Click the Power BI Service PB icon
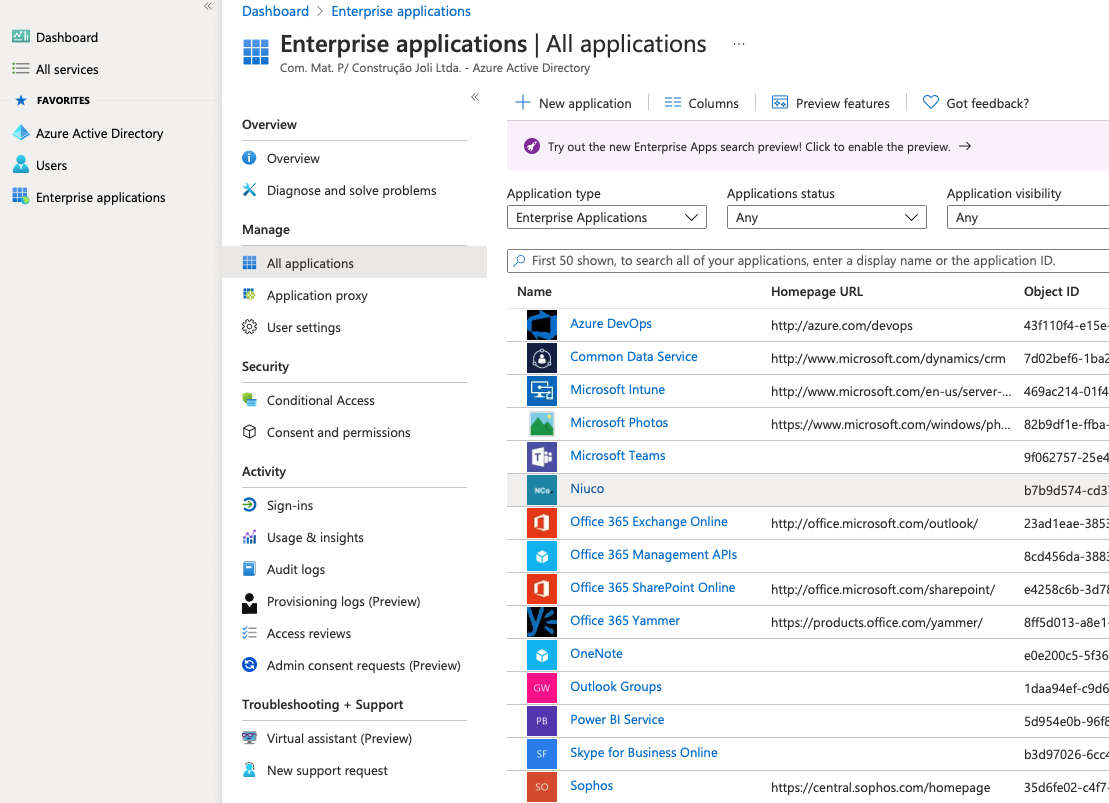Image resolution: width=1109 pixels, height=803 pixels. coord(542,721)
